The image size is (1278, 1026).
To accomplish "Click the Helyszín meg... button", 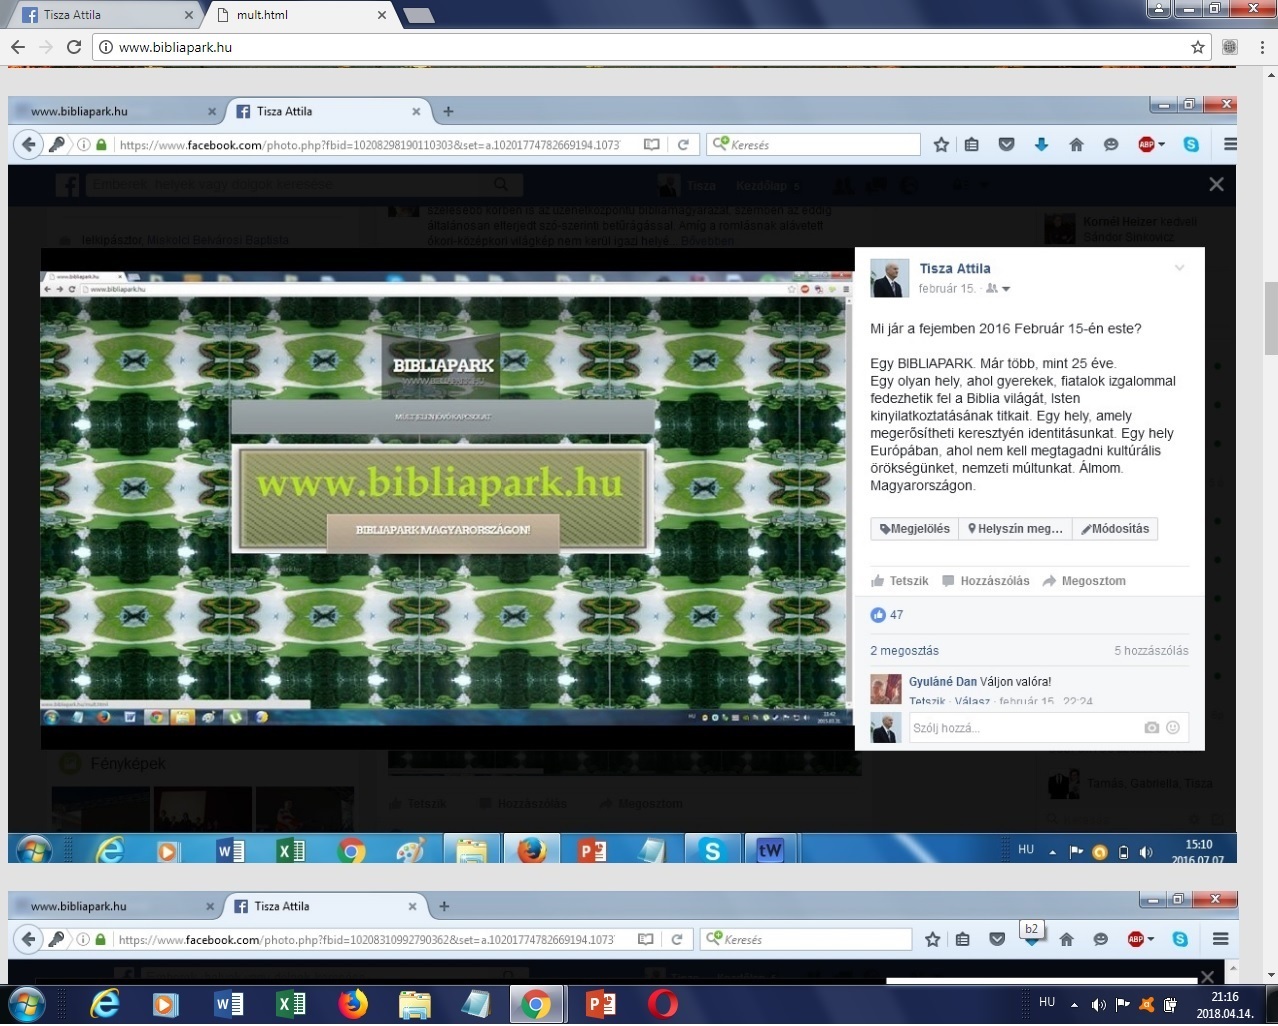I will (1016, 529).
